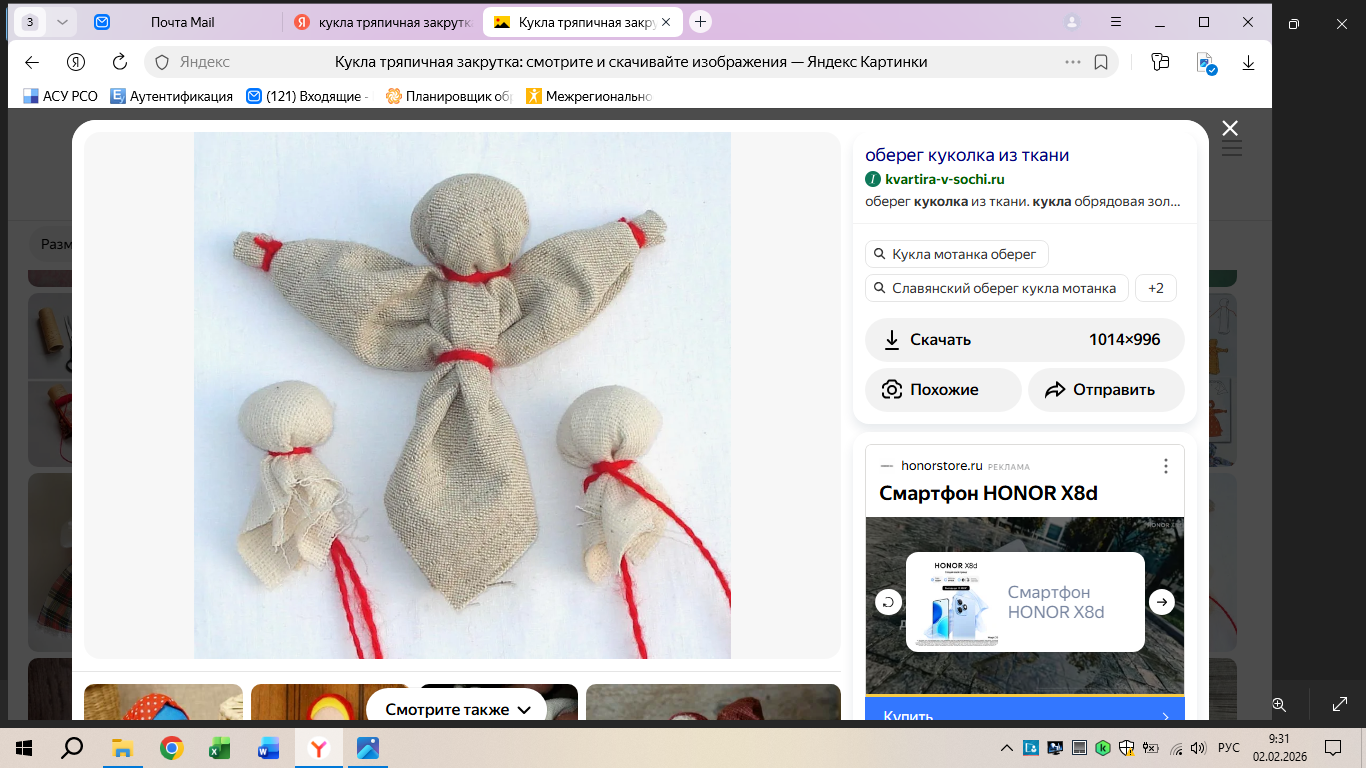Expand the tab group dropdown arrow
Viewport: 1366px width, 768px height.
coord(62,22)
